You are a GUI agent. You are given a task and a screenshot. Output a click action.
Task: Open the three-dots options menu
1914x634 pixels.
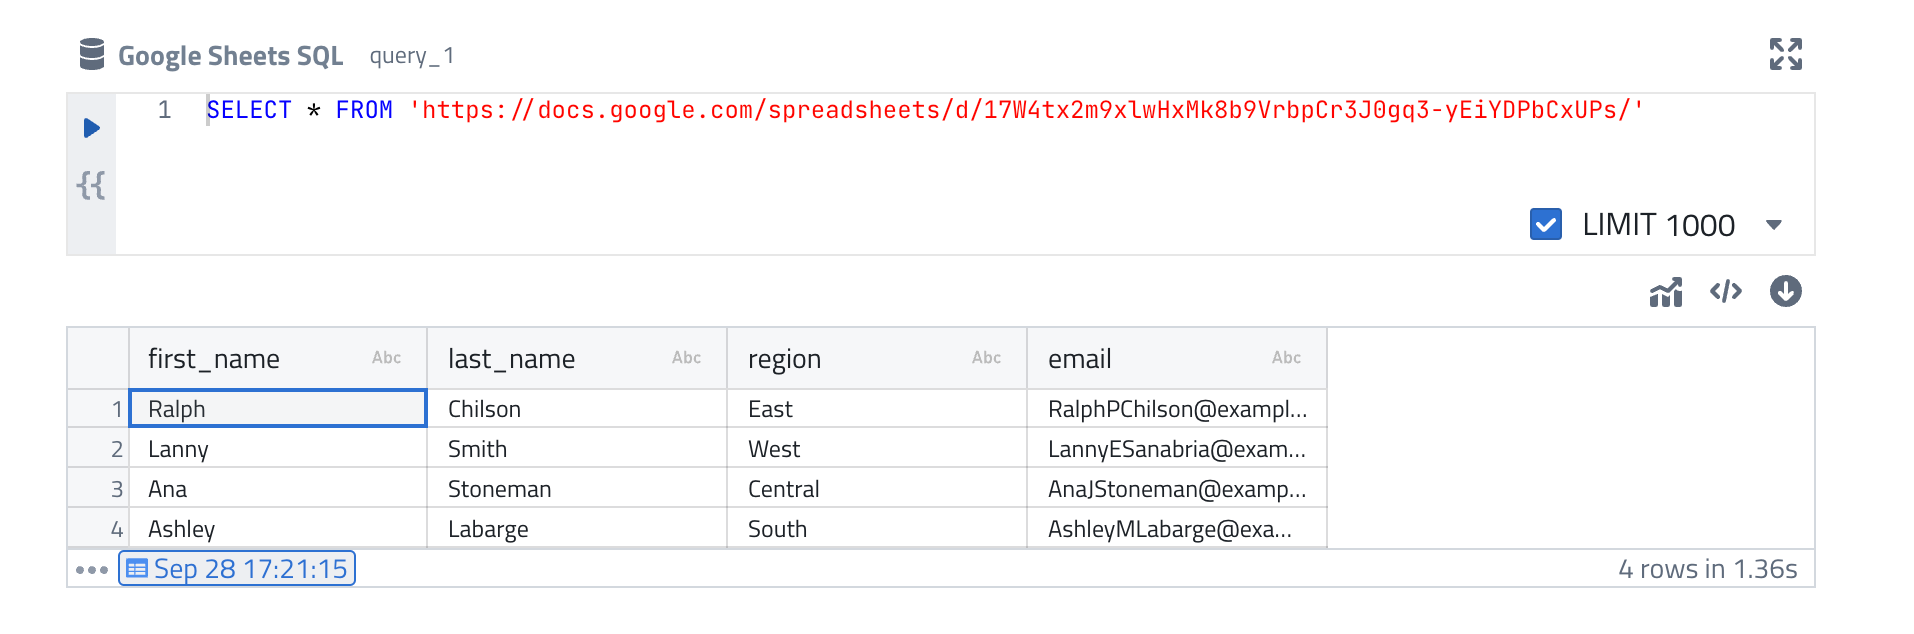coord(92,570)
